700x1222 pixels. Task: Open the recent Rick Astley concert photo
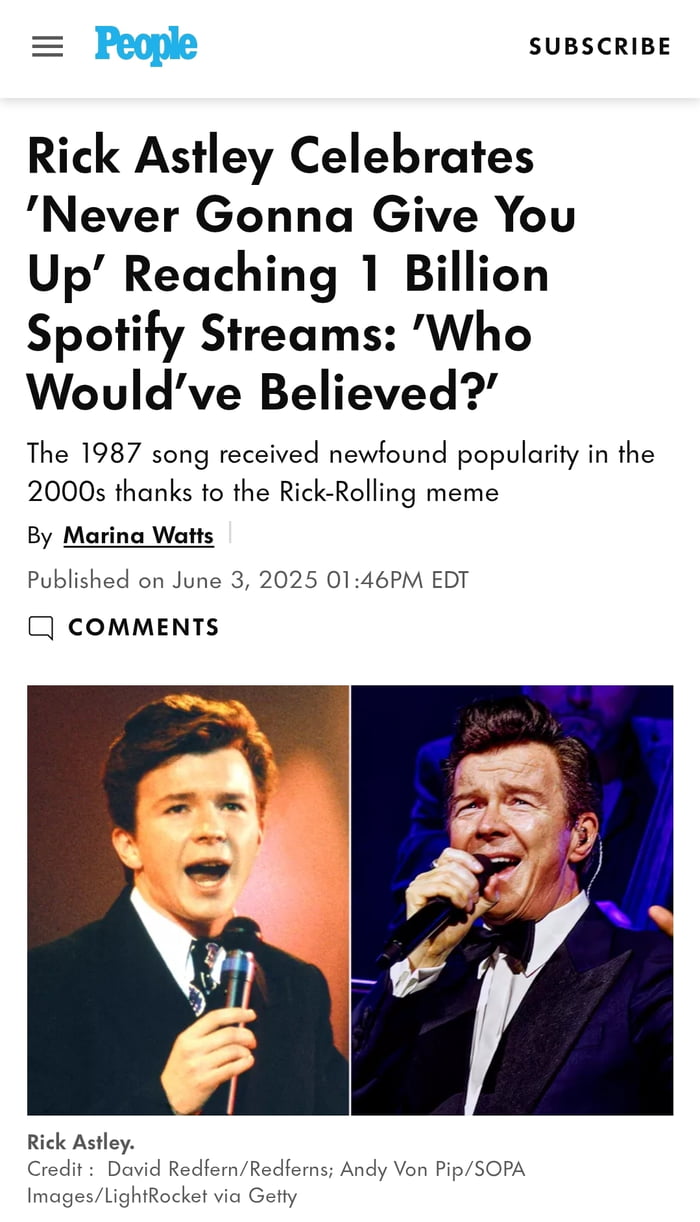pyautogui.click(x=512, y=900)
